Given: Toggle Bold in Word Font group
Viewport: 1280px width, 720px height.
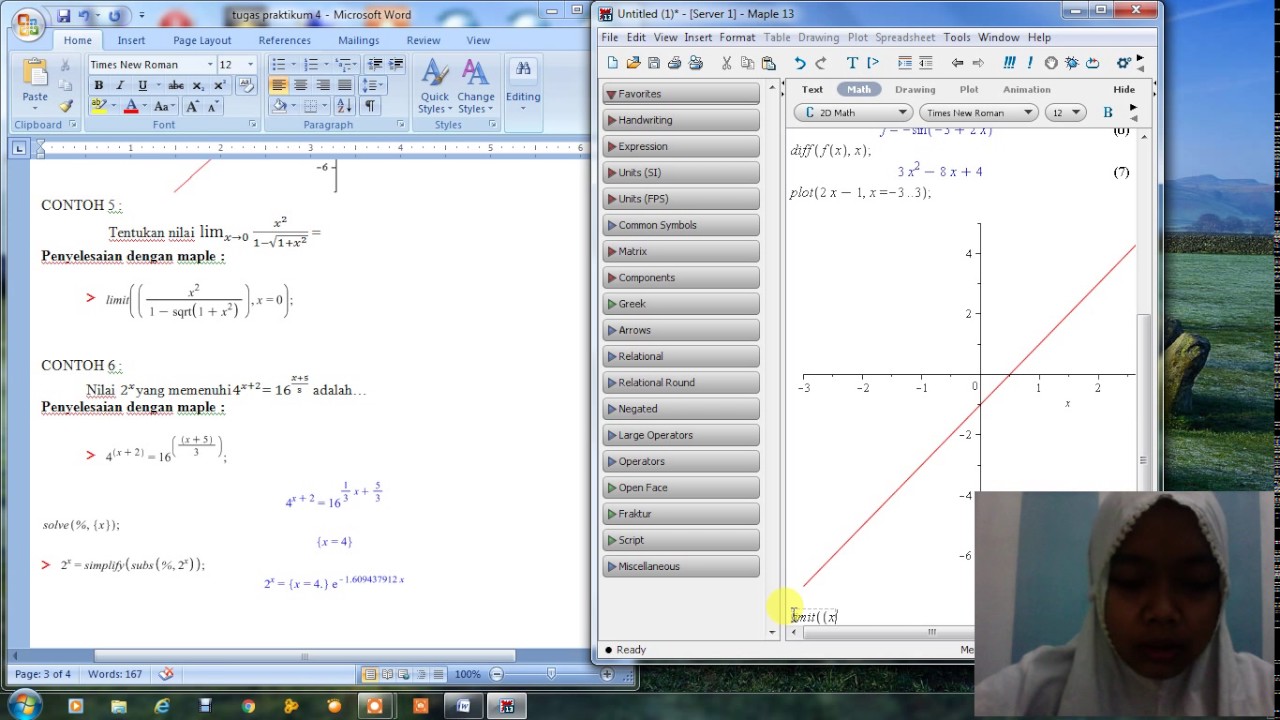Looking at the screenshot, I should [98, 86].
